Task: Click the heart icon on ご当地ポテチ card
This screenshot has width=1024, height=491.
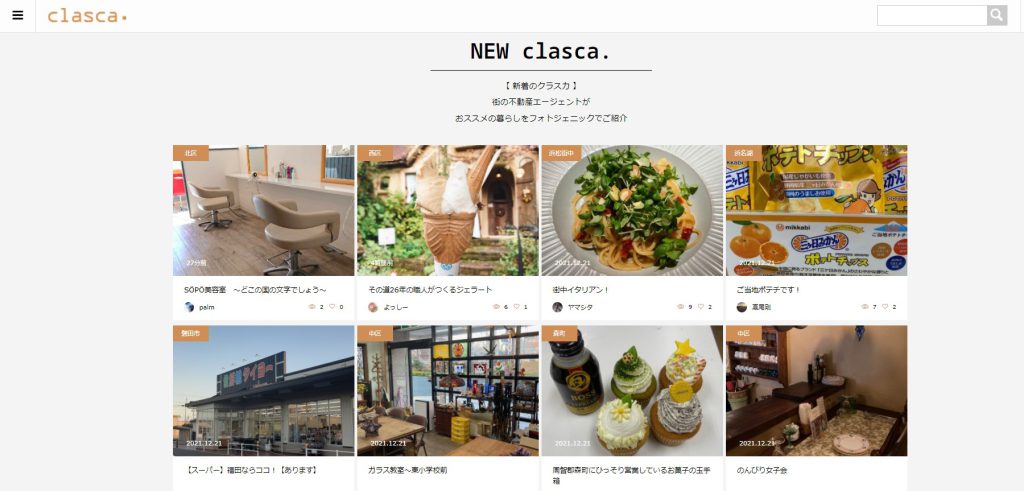Action: [885, 307]
